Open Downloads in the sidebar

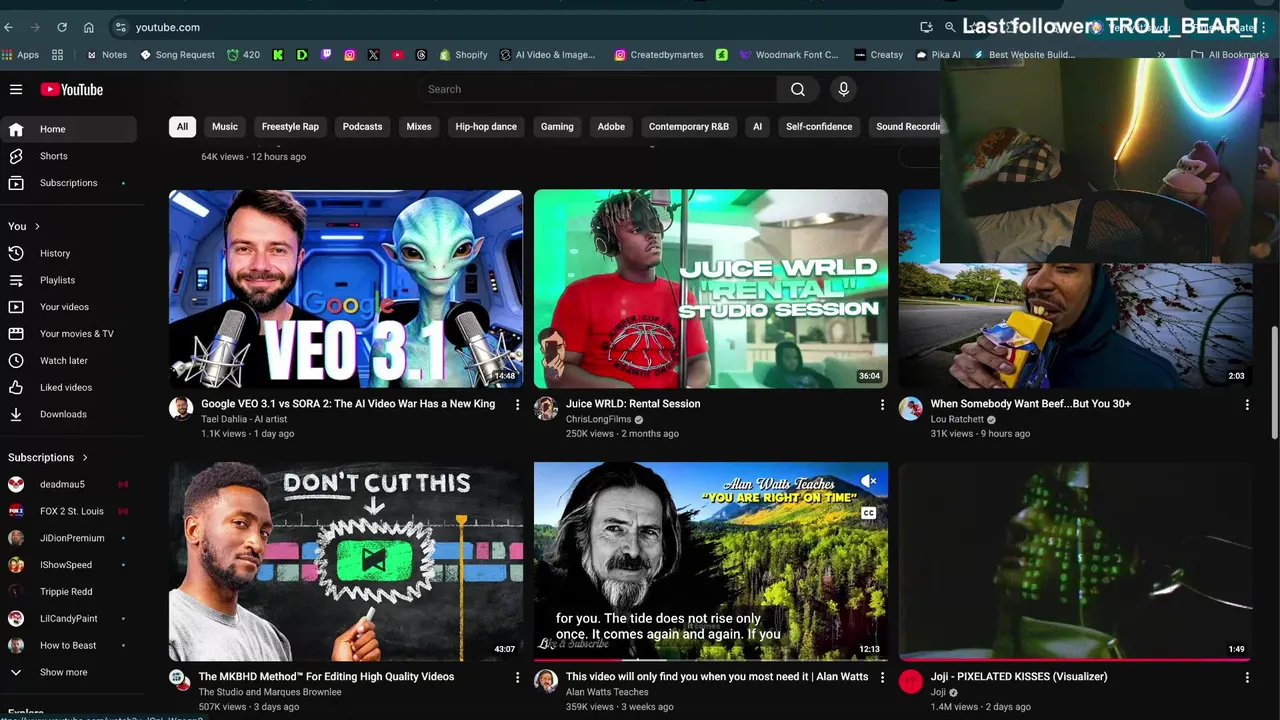[68, 414]
